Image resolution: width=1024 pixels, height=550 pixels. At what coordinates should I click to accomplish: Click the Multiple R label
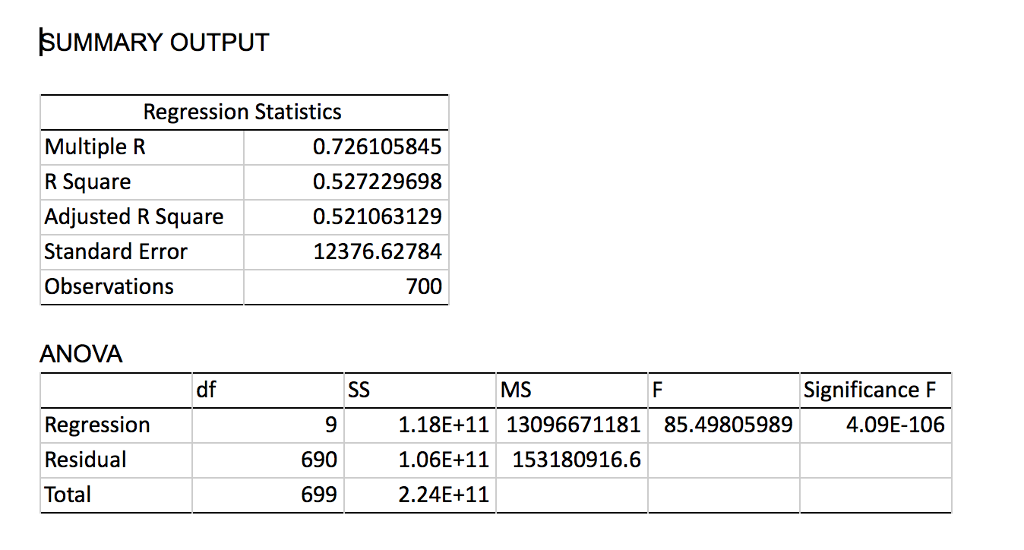click(x=95, y=146)
